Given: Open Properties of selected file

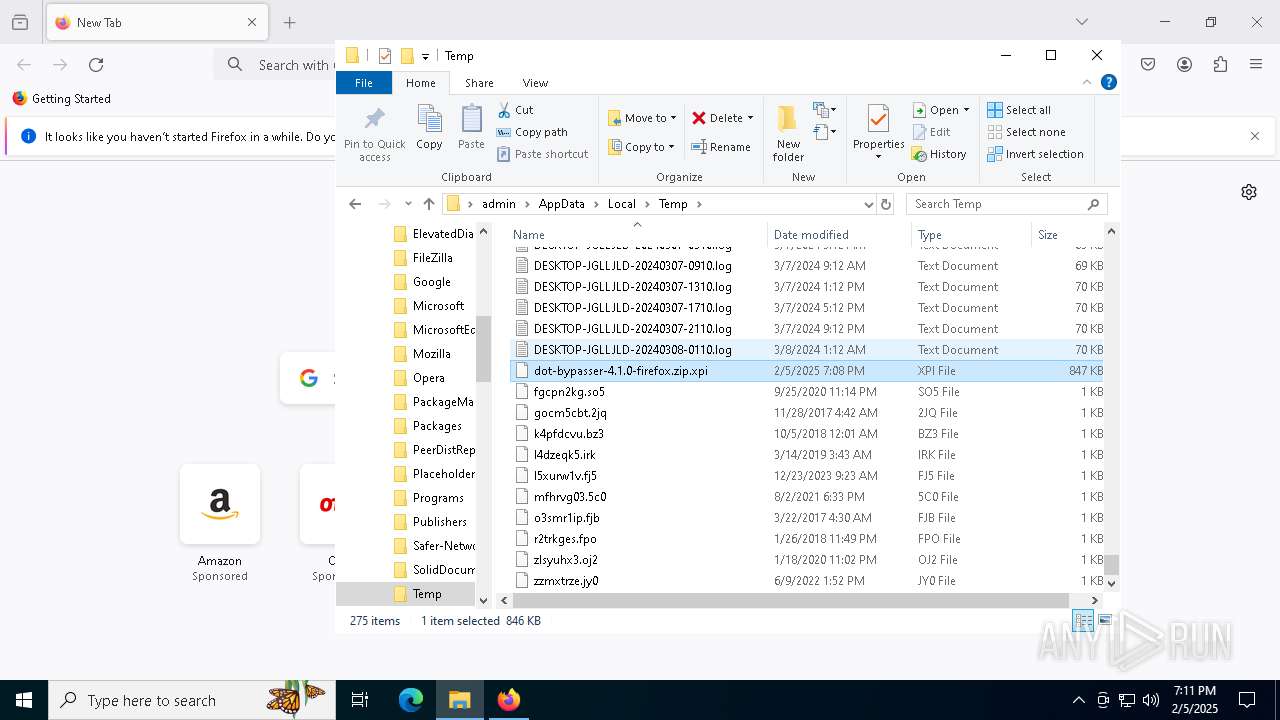Looking at the screenshot, I should [878, 131].
